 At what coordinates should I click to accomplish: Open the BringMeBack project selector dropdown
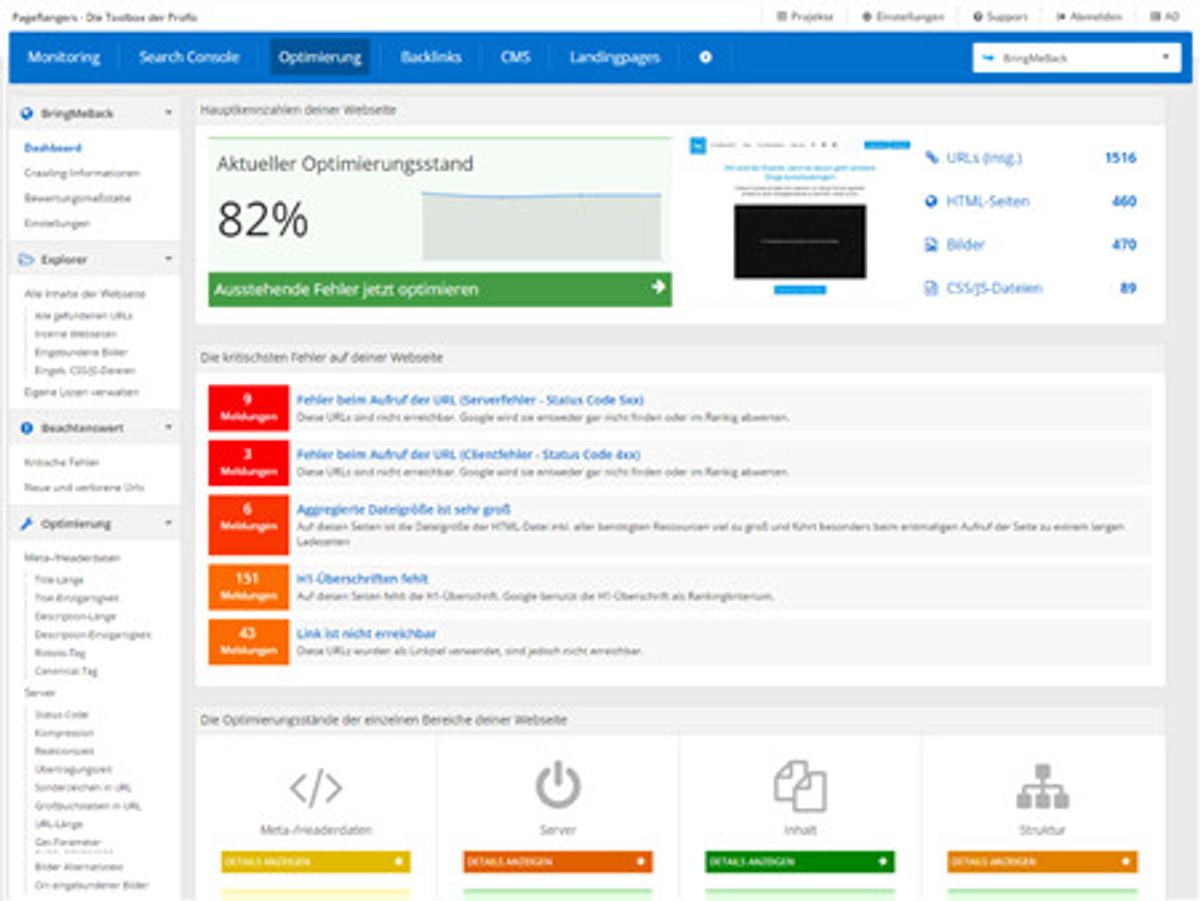(1075, 58)
